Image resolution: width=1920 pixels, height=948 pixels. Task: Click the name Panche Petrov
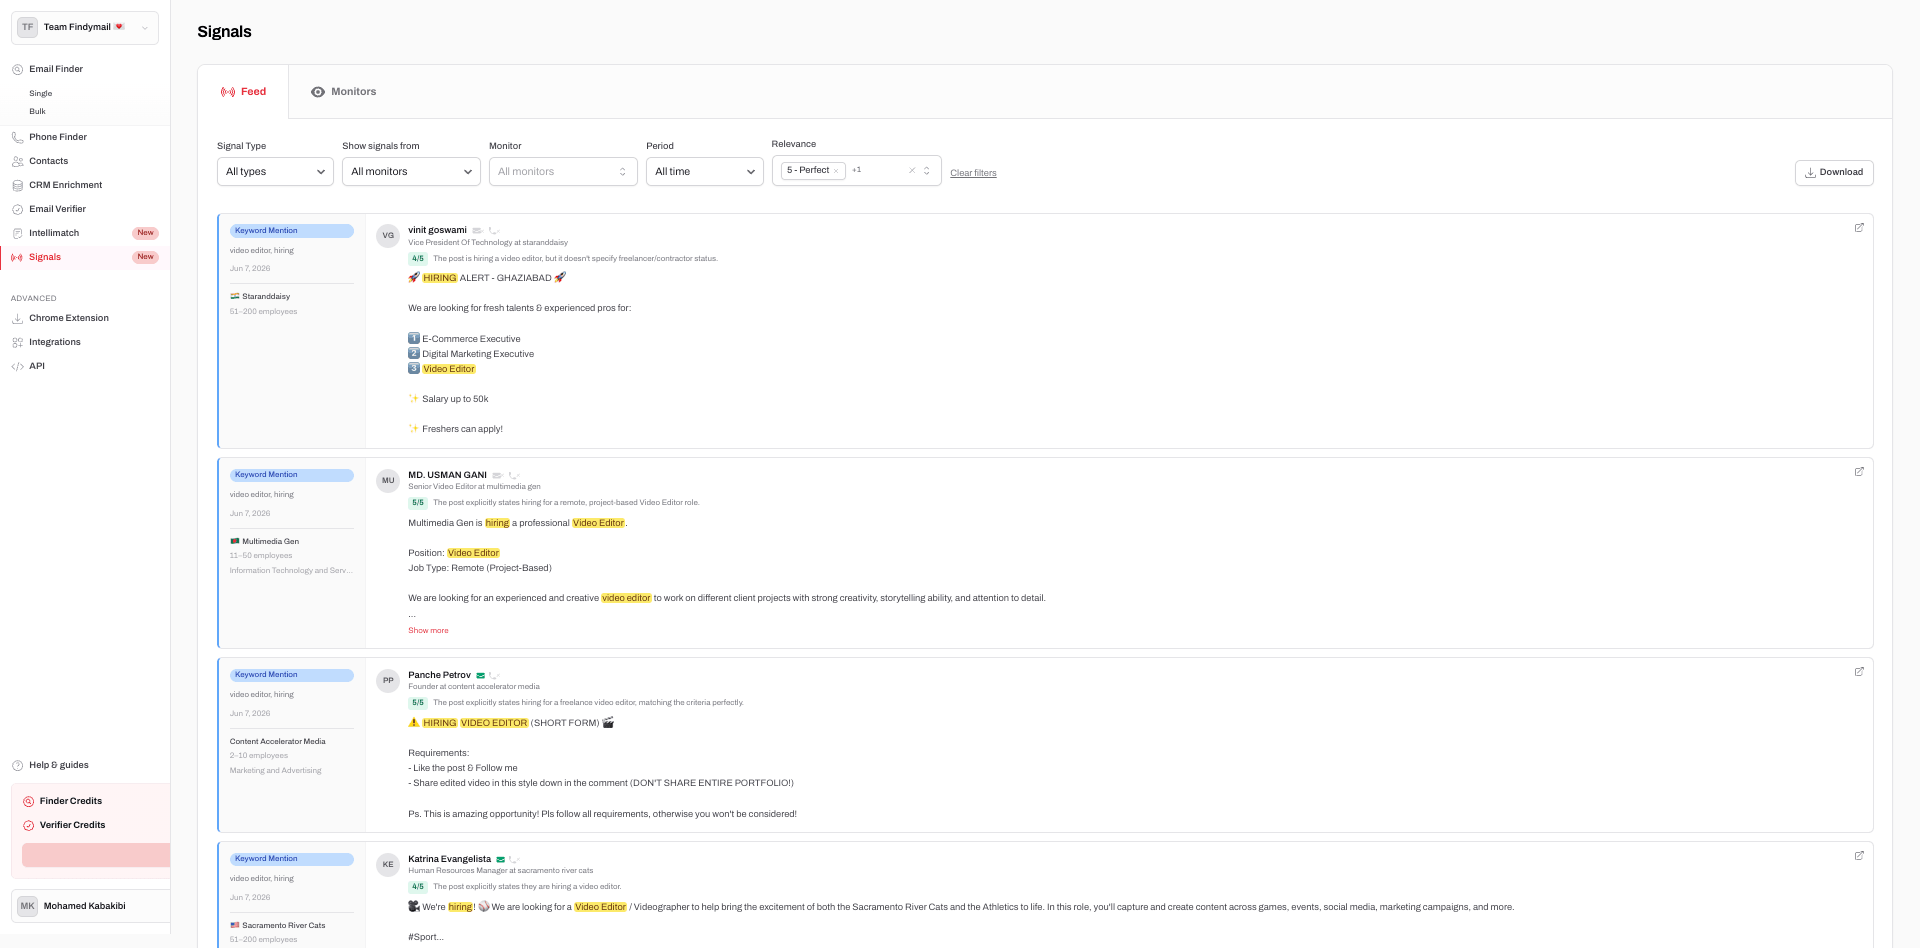439,675
